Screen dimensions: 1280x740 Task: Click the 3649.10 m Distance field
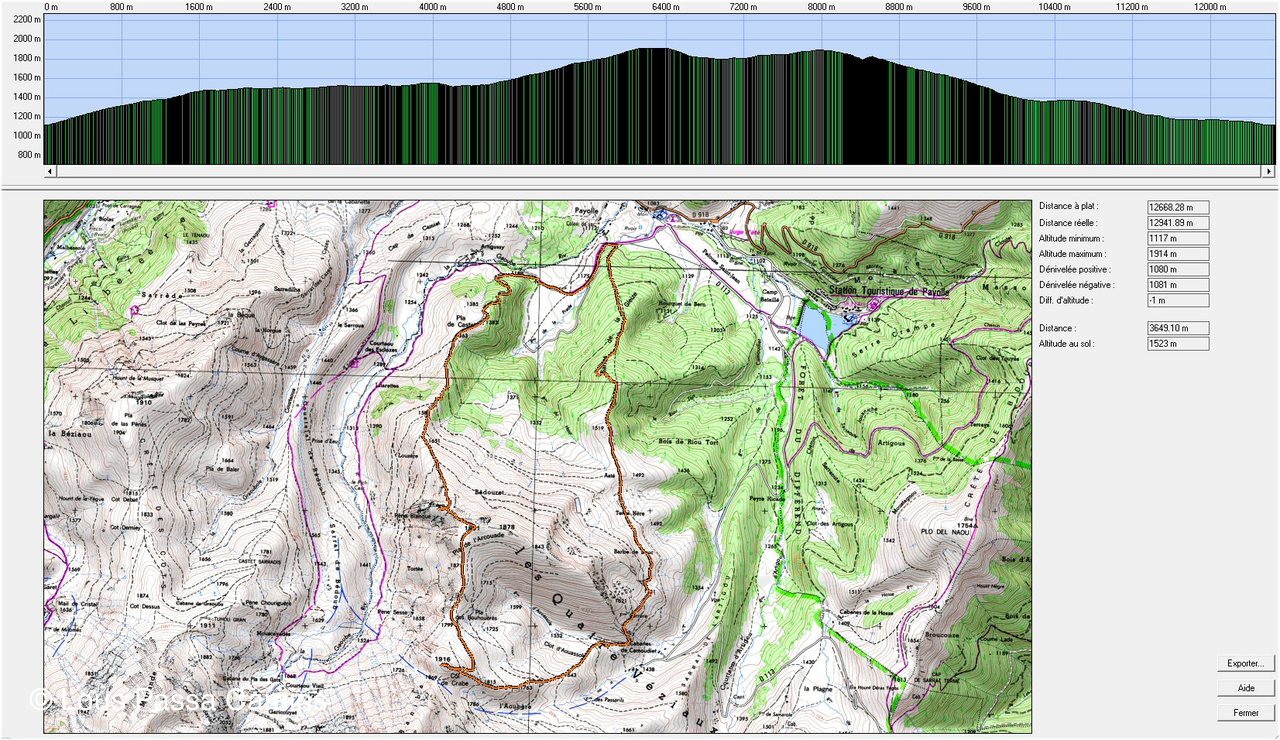(1178, 328)
